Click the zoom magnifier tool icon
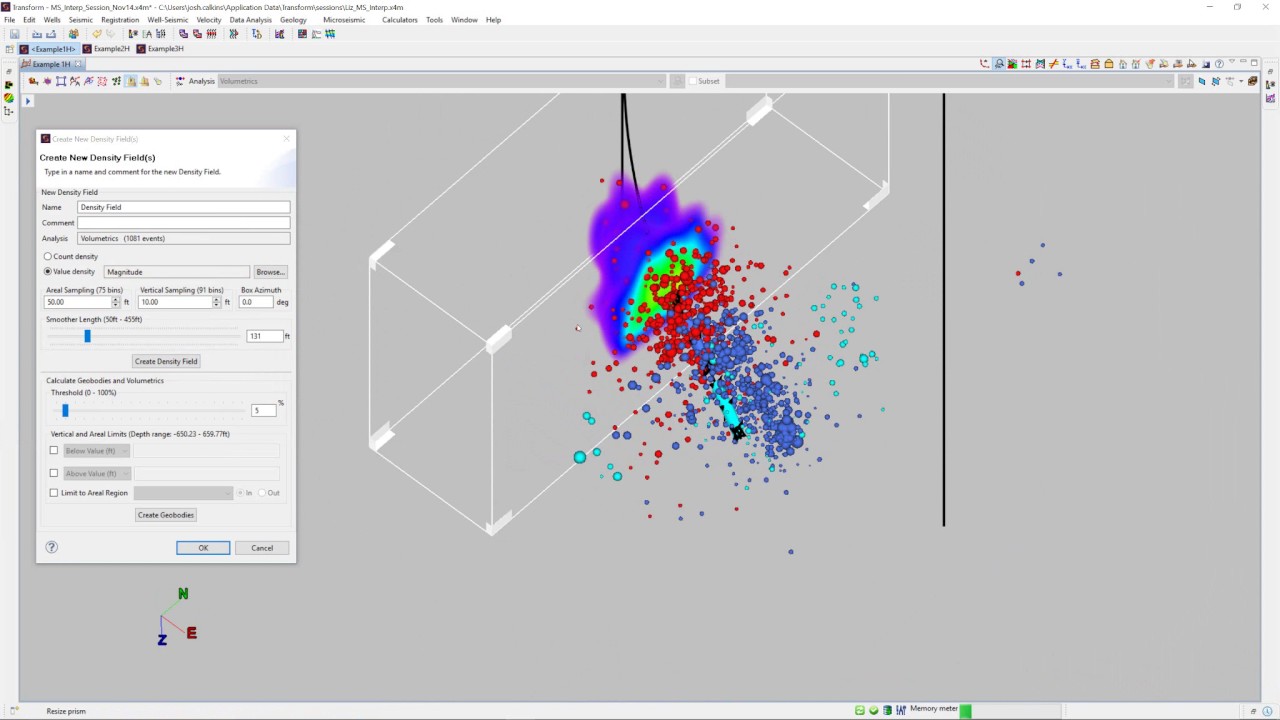1280x720 pixels. click(999, 64)
